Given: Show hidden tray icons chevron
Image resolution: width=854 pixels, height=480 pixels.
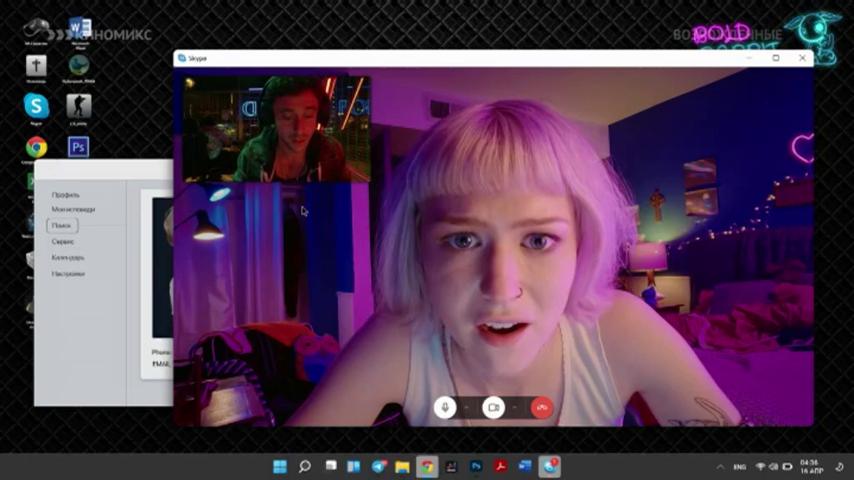Looking at the screenshot, I should point(720,467).
